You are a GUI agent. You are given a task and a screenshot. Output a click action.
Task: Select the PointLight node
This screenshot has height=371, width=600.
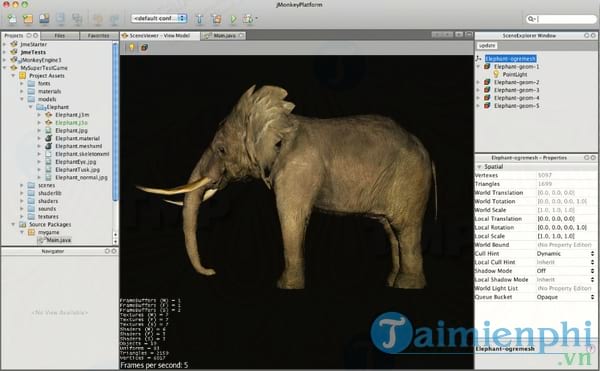514,75
